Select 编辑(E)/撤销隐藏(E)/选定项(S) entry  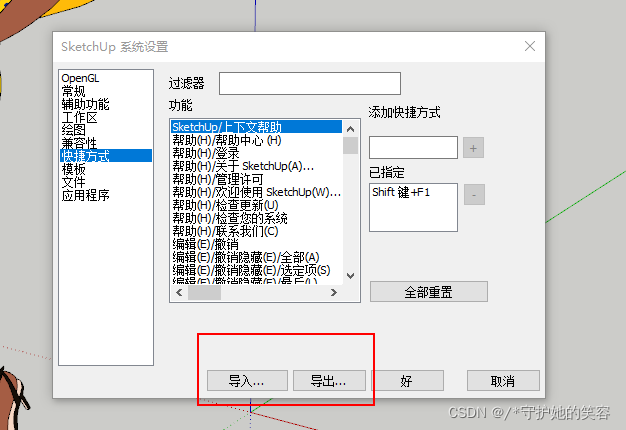point(252,270)
